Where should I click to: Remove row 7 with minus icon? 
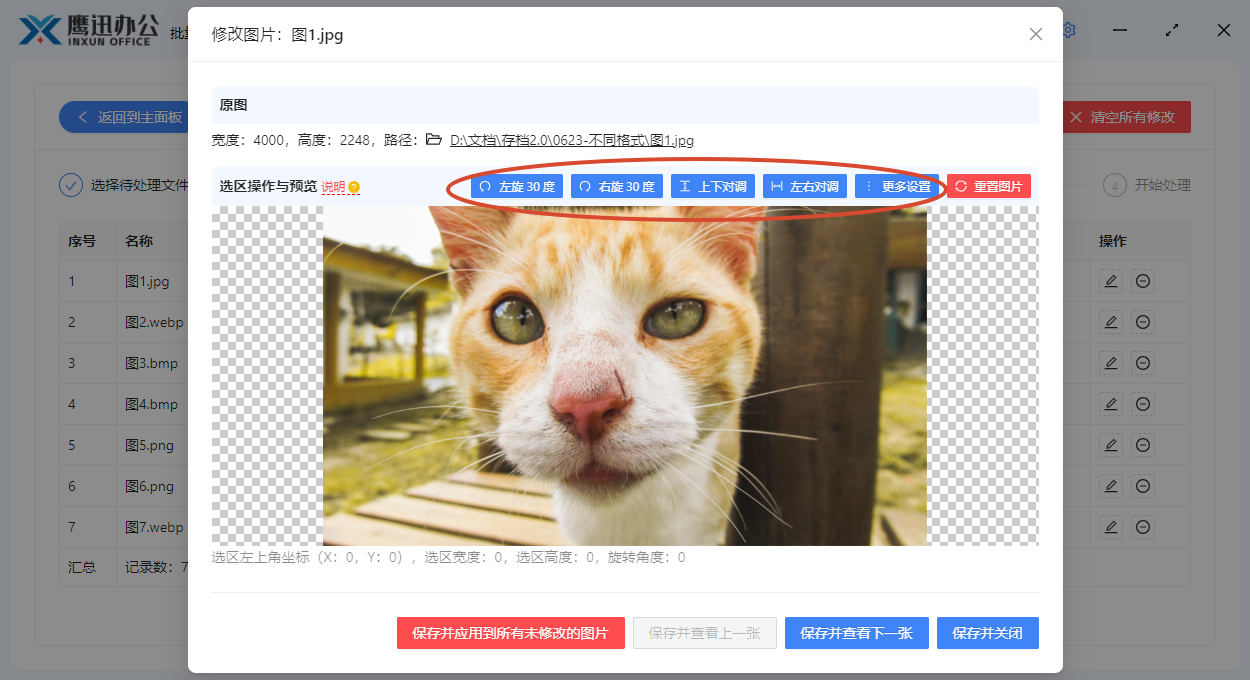(x=1143, y=527)
